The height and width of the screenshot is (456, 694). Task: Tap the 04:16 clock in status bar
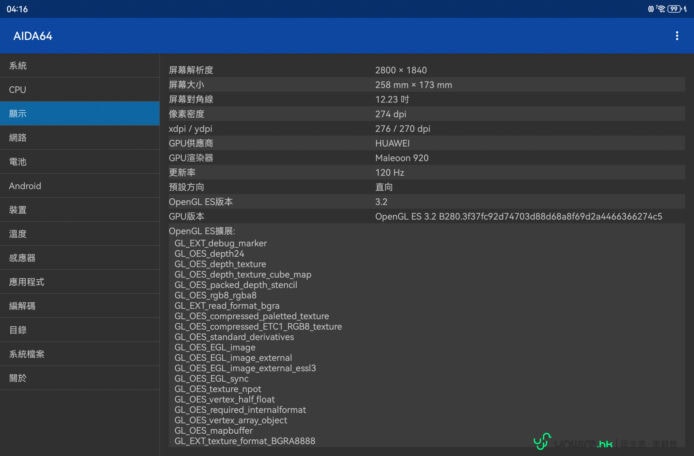click(x=17, y=9)
